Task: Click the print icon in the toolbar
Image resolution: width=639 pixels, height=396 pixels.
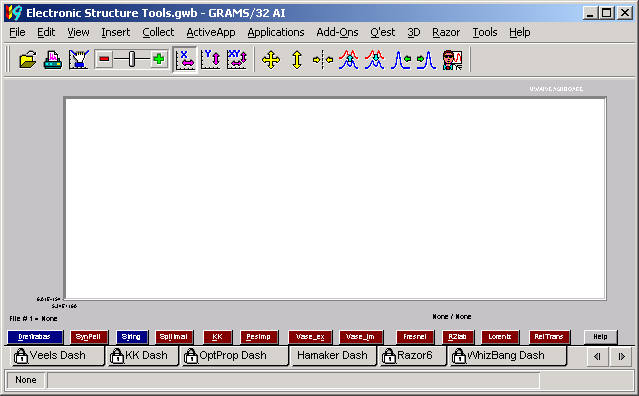Action: pos(53,60)
